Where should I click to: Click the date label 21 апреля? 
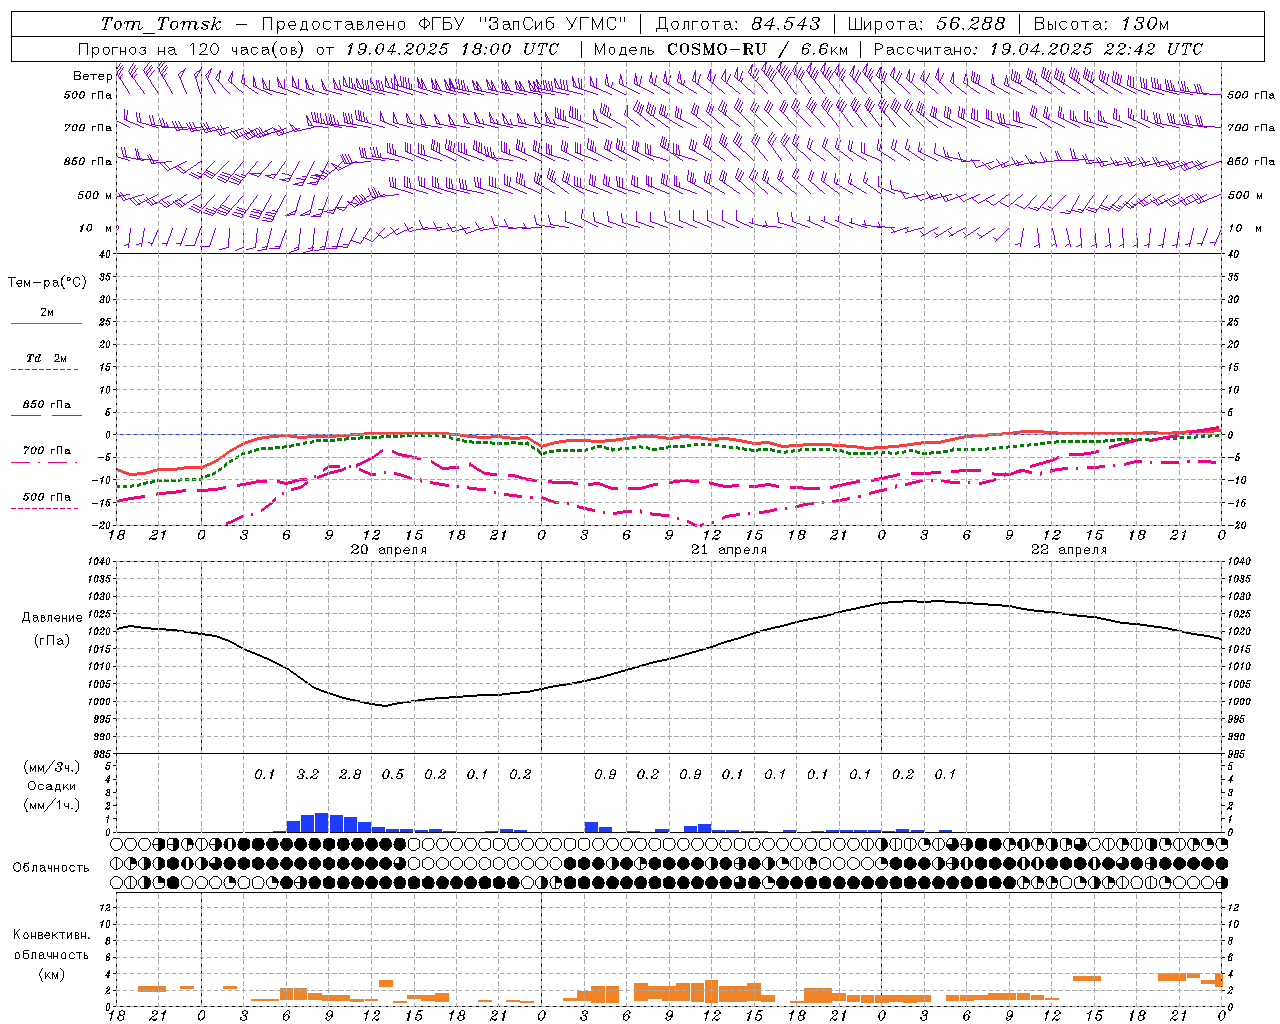[x=729, y=550]
